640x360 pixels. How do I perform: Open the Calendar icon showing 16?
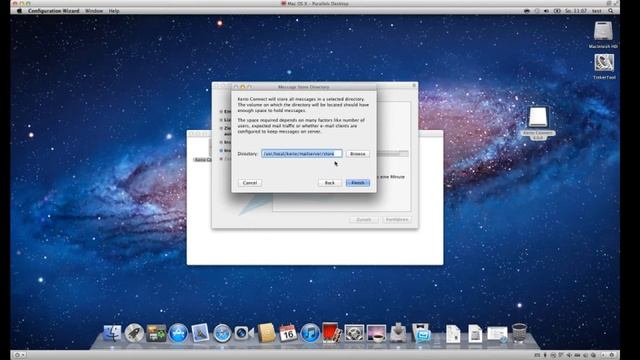[288, 333]
